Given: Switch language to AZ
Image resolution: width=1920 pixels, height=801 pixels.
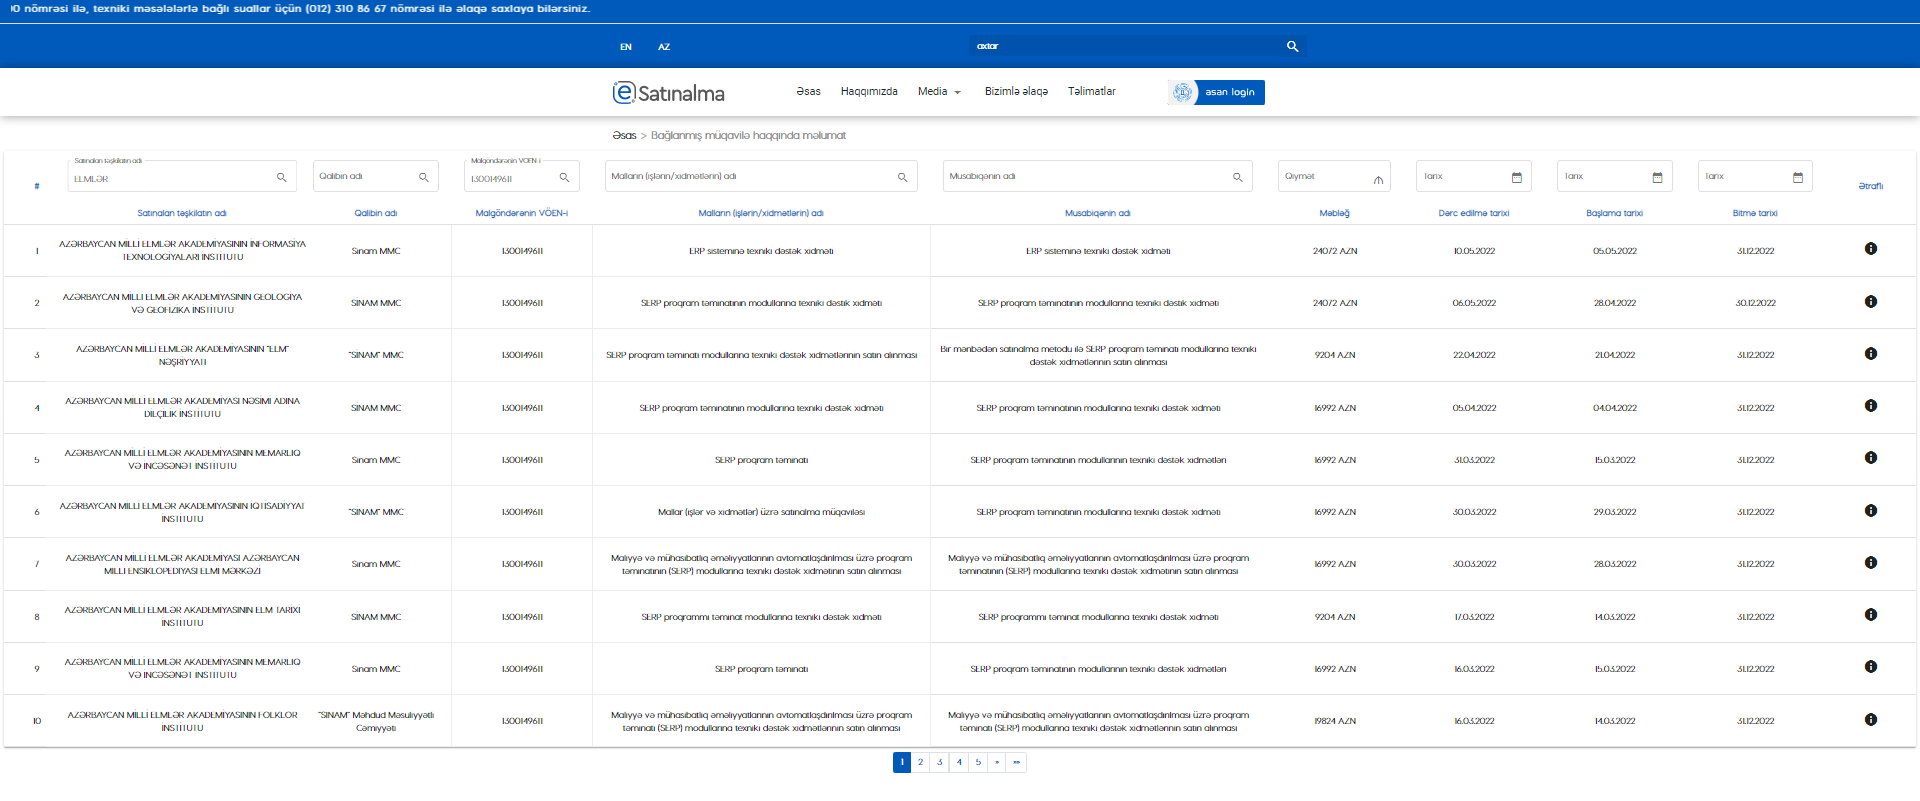Looking at the screenshot, I should point(664,47).
